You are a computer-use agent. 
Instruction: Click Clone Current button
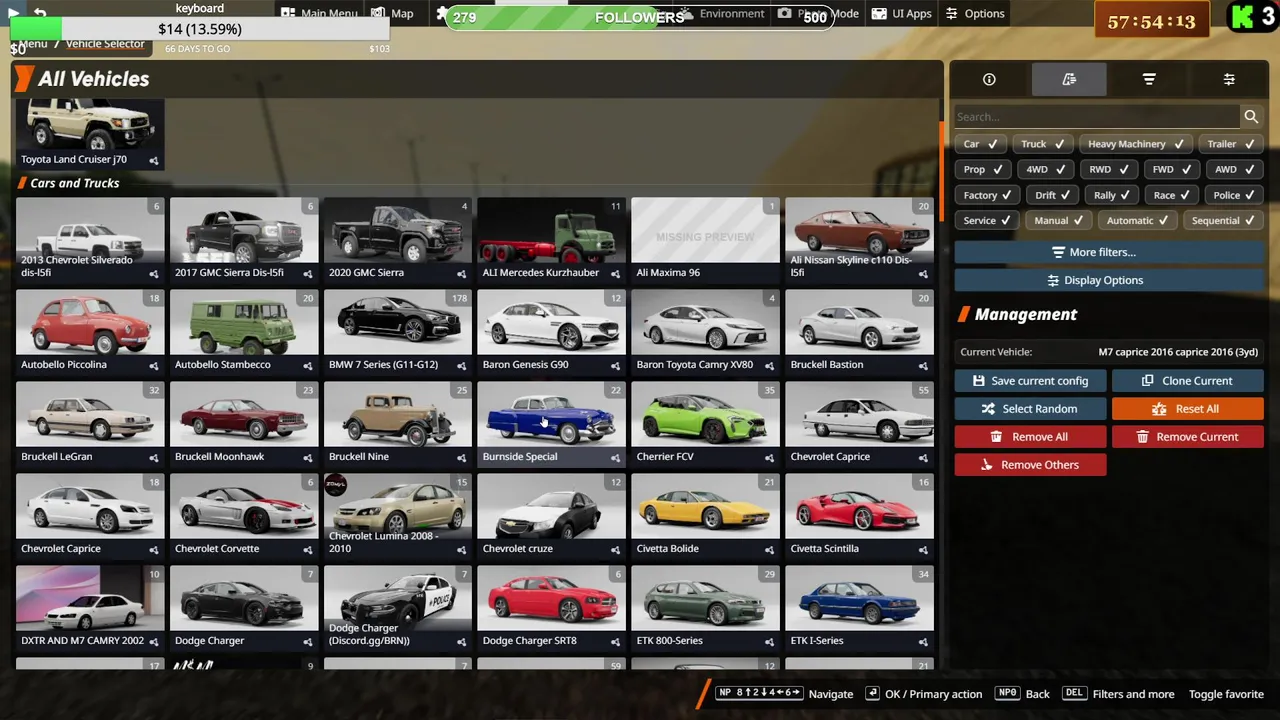tap(1188, 381)
